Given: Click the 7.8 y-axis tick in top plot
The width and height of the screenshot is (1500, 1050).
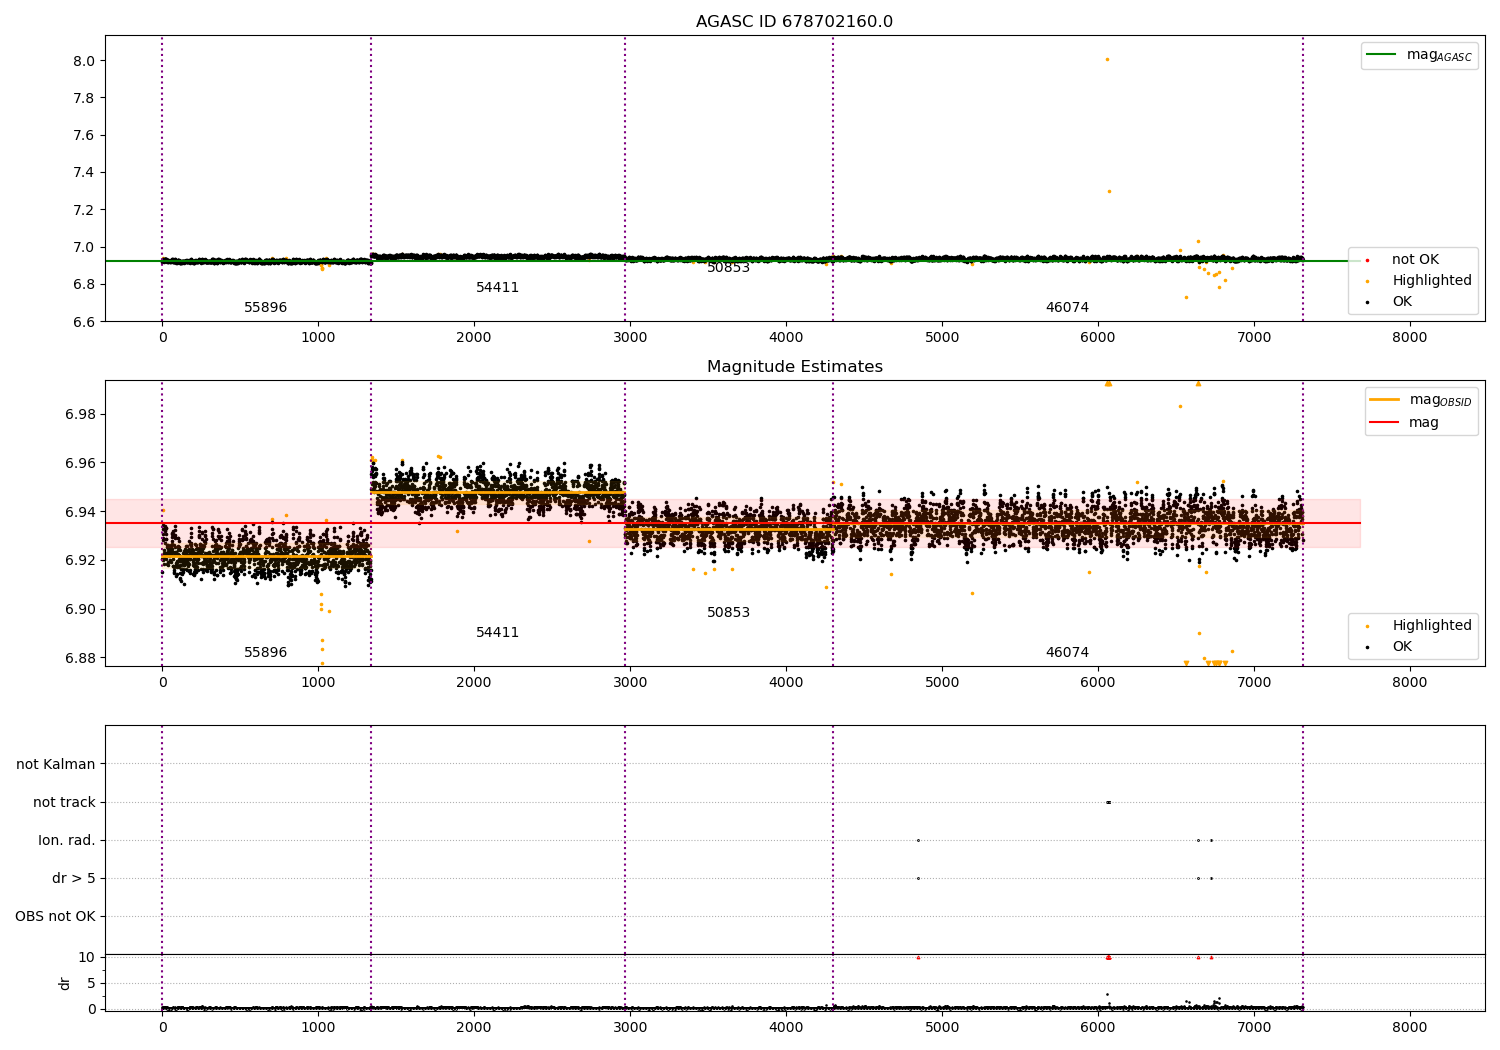Looking at the screenshot, I should 83,98.
